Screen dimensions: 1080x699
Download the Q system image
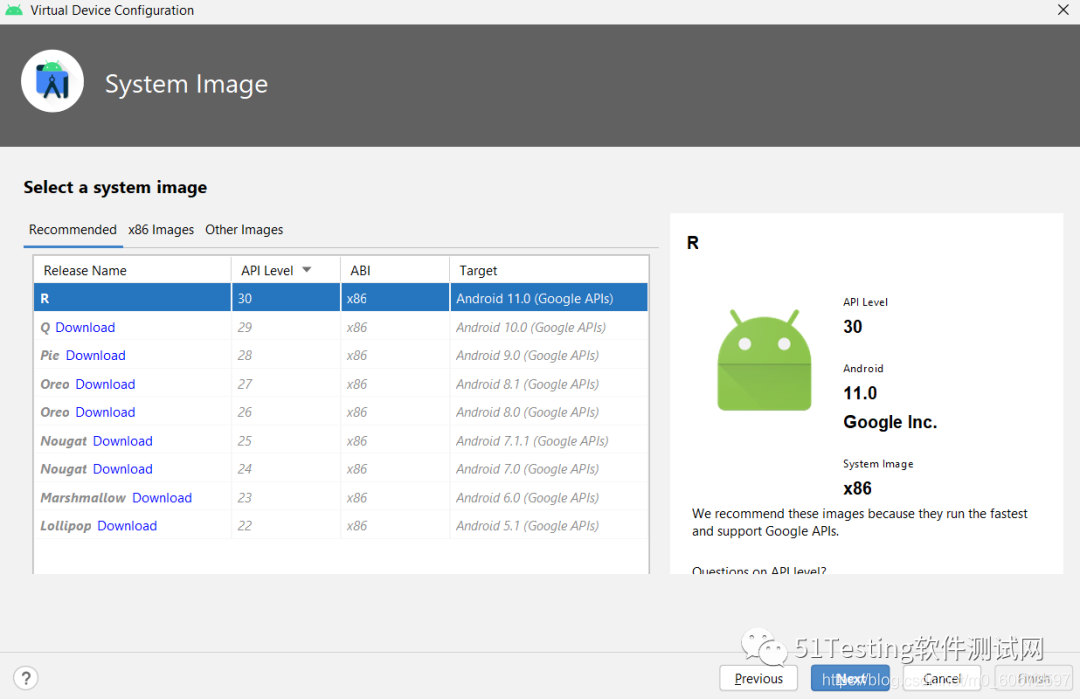click(x=85, y=327)
